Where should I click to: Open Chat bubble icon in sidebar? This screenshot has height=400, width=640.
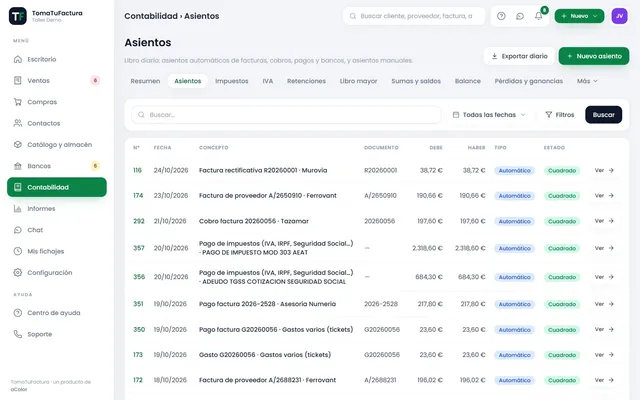click(x=18, y=230)
